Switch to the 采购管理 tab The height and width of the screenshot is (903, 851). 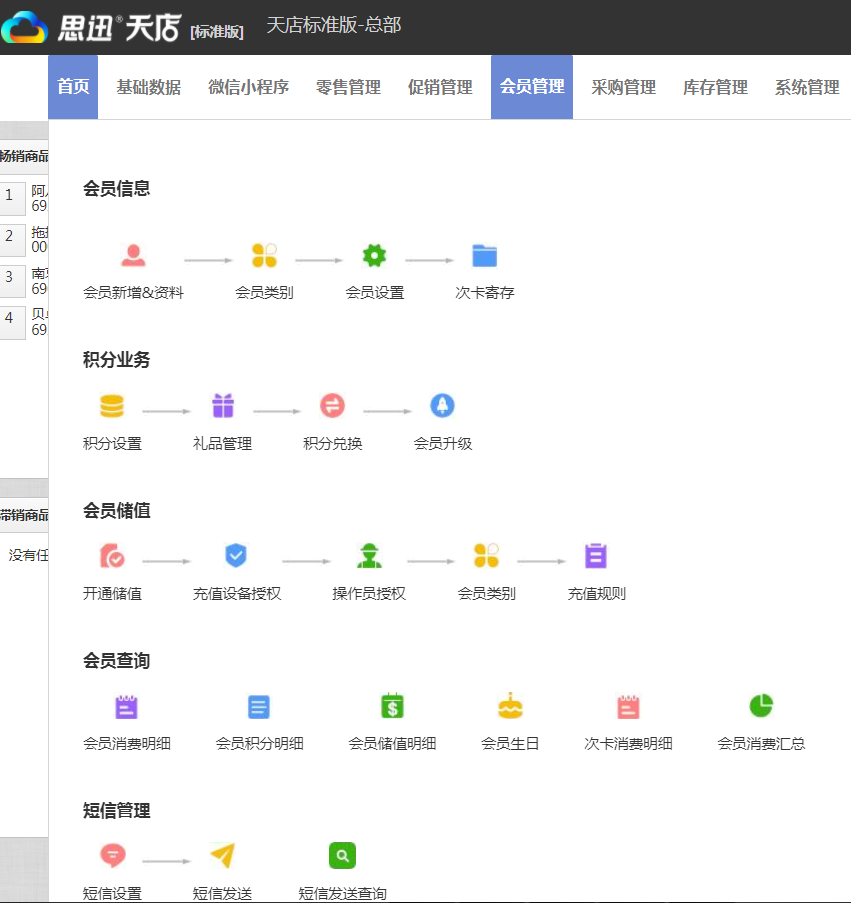coord(622,87)
